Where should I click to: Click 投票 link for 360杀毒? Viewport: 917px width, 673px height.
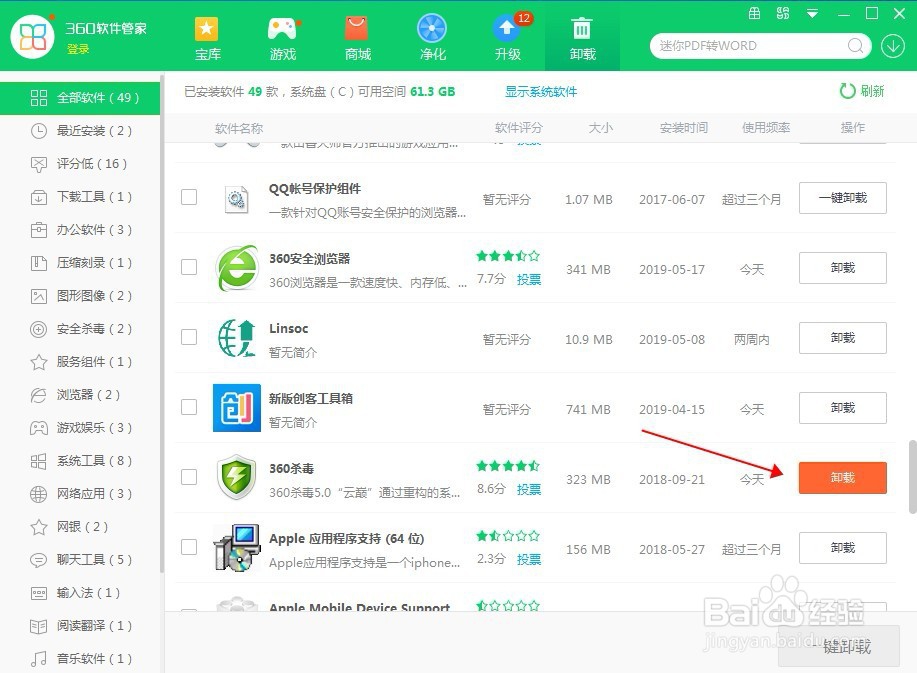[x=529, y=489]
